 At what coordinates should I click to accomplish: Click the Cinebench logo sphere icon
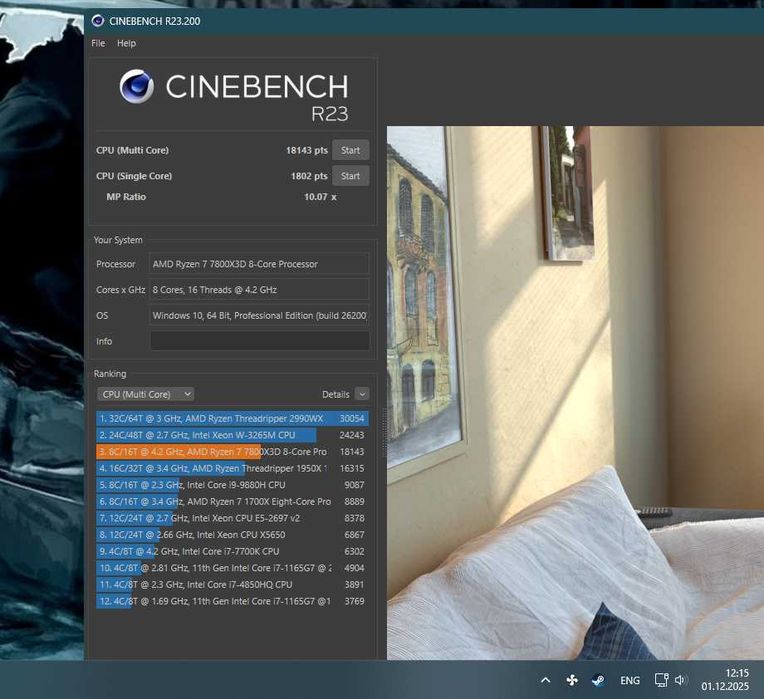point(137,86)
